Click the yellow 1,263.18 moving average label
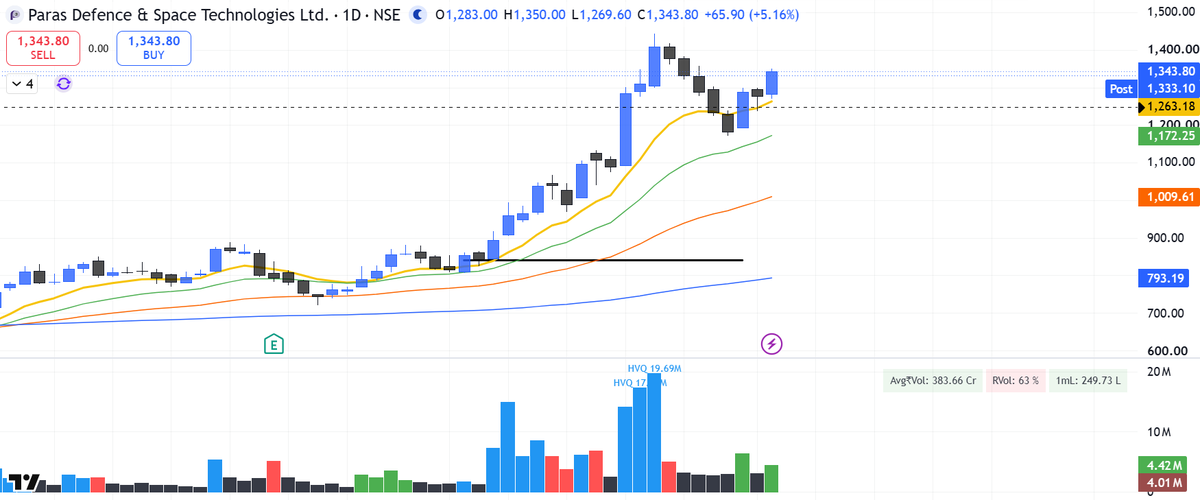 pos(1168,106)
